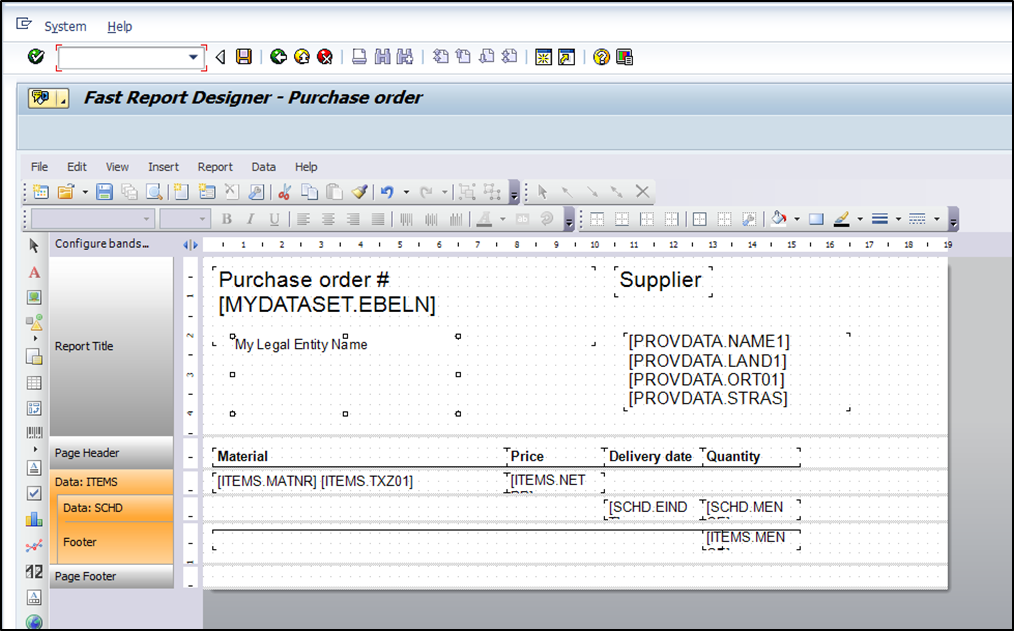Expand the line color dropdown arrow
Viewport: 1014px width, 631px height.
(860, 219)
